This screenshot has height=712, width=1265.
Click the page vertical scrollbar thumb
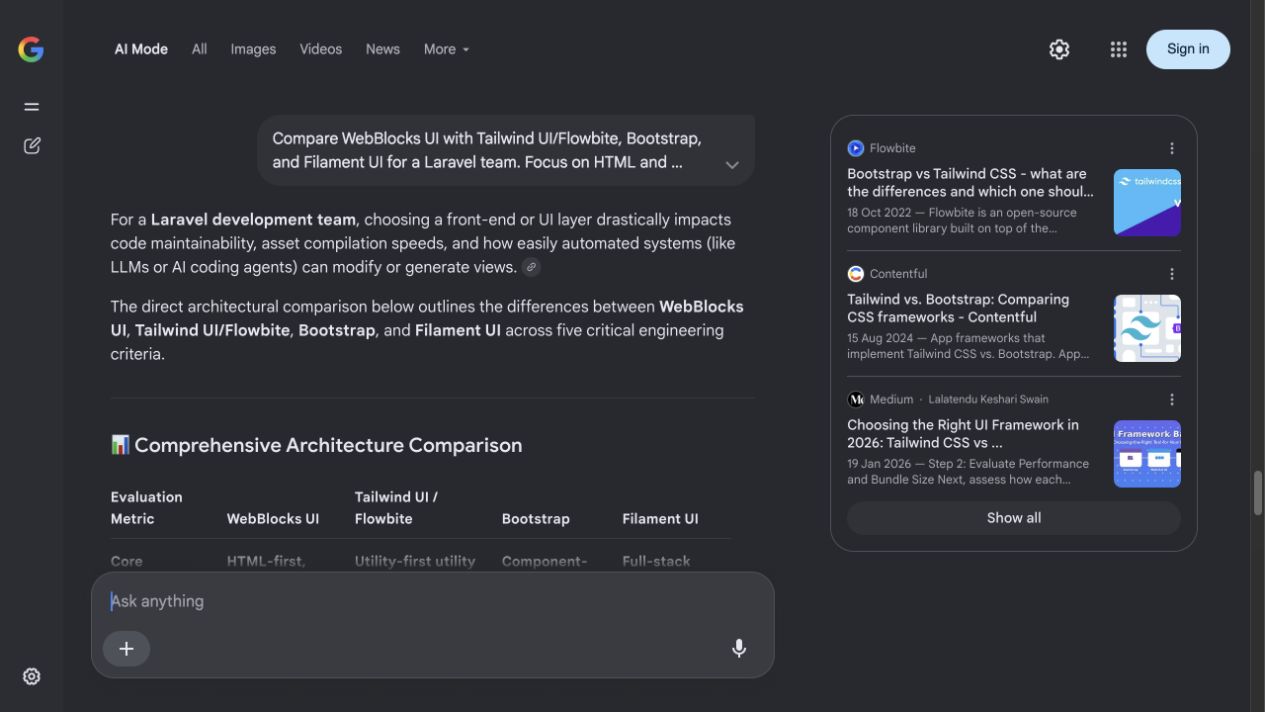point(1258,492)
